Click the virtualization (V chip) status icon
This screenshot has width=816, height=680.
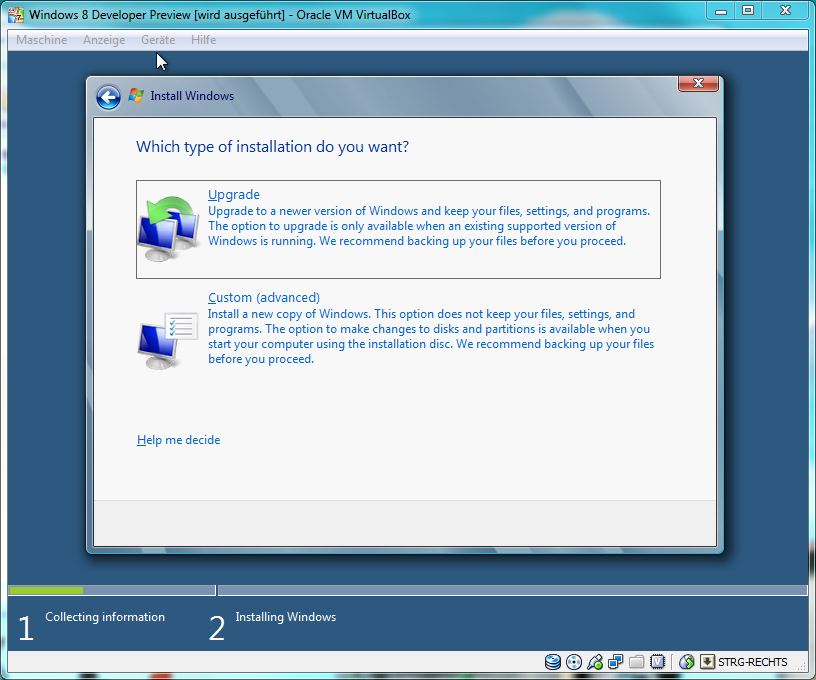[x=658, y=662]
